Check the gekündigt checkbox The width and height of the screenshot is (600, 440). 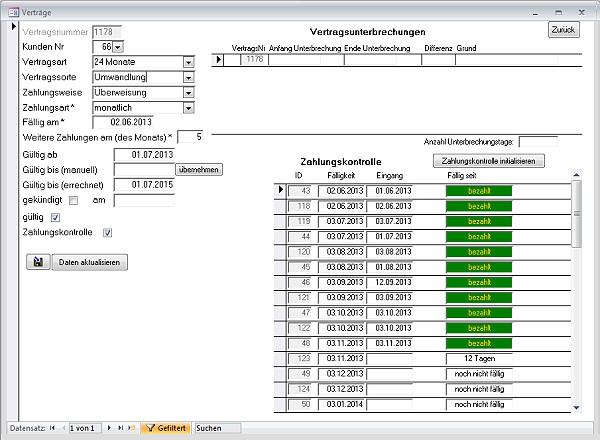tap(89, 200)
